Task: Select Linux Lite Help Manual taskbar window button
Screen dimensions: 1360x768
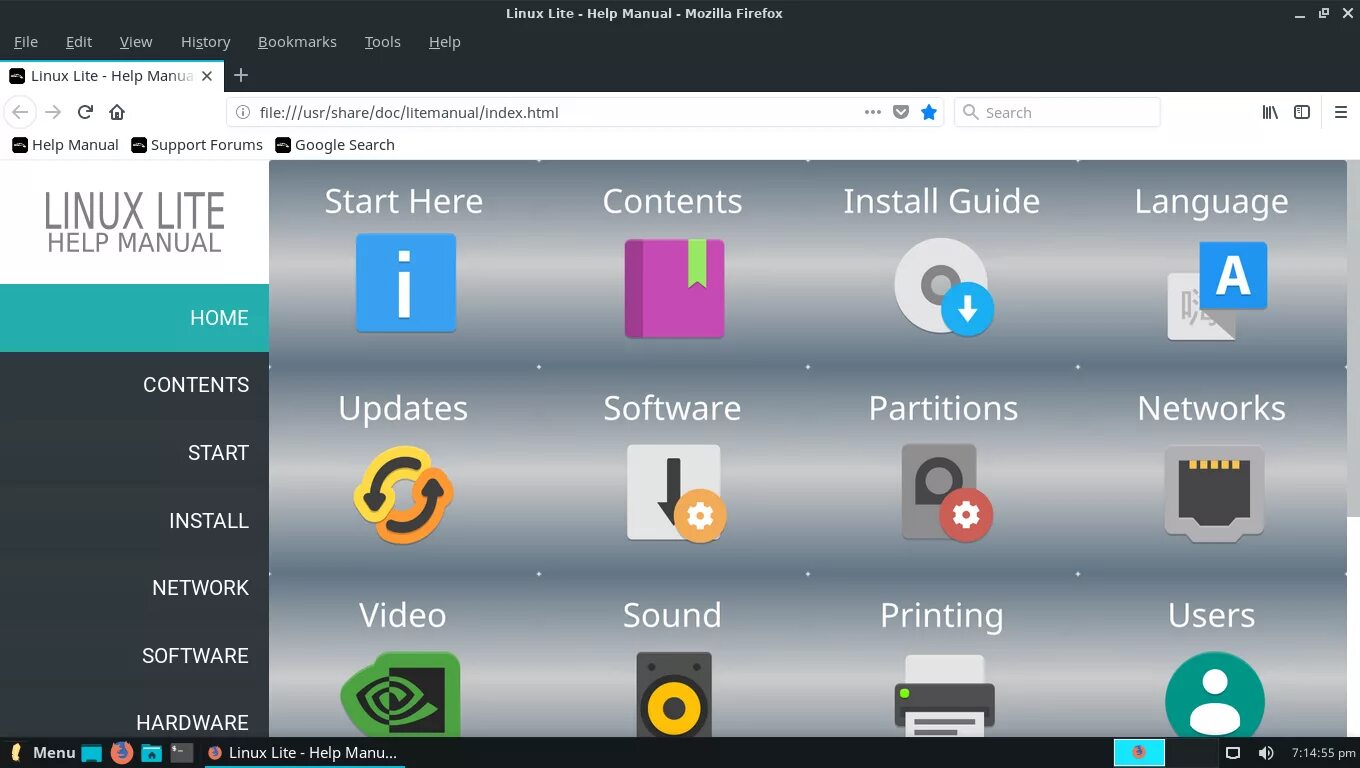Action: pyautogui.click(x=302, y=752)
